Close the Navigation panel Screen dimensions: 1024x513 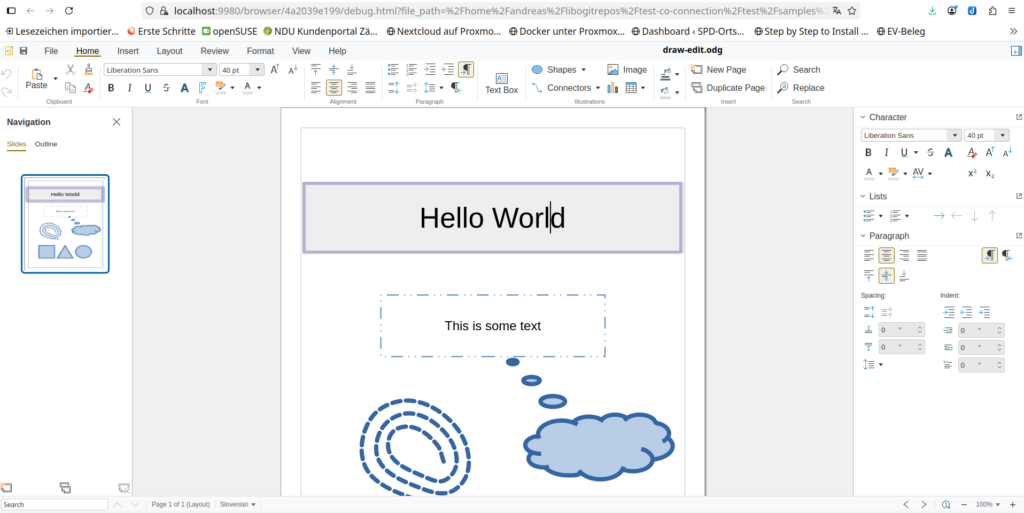point(116,122)
